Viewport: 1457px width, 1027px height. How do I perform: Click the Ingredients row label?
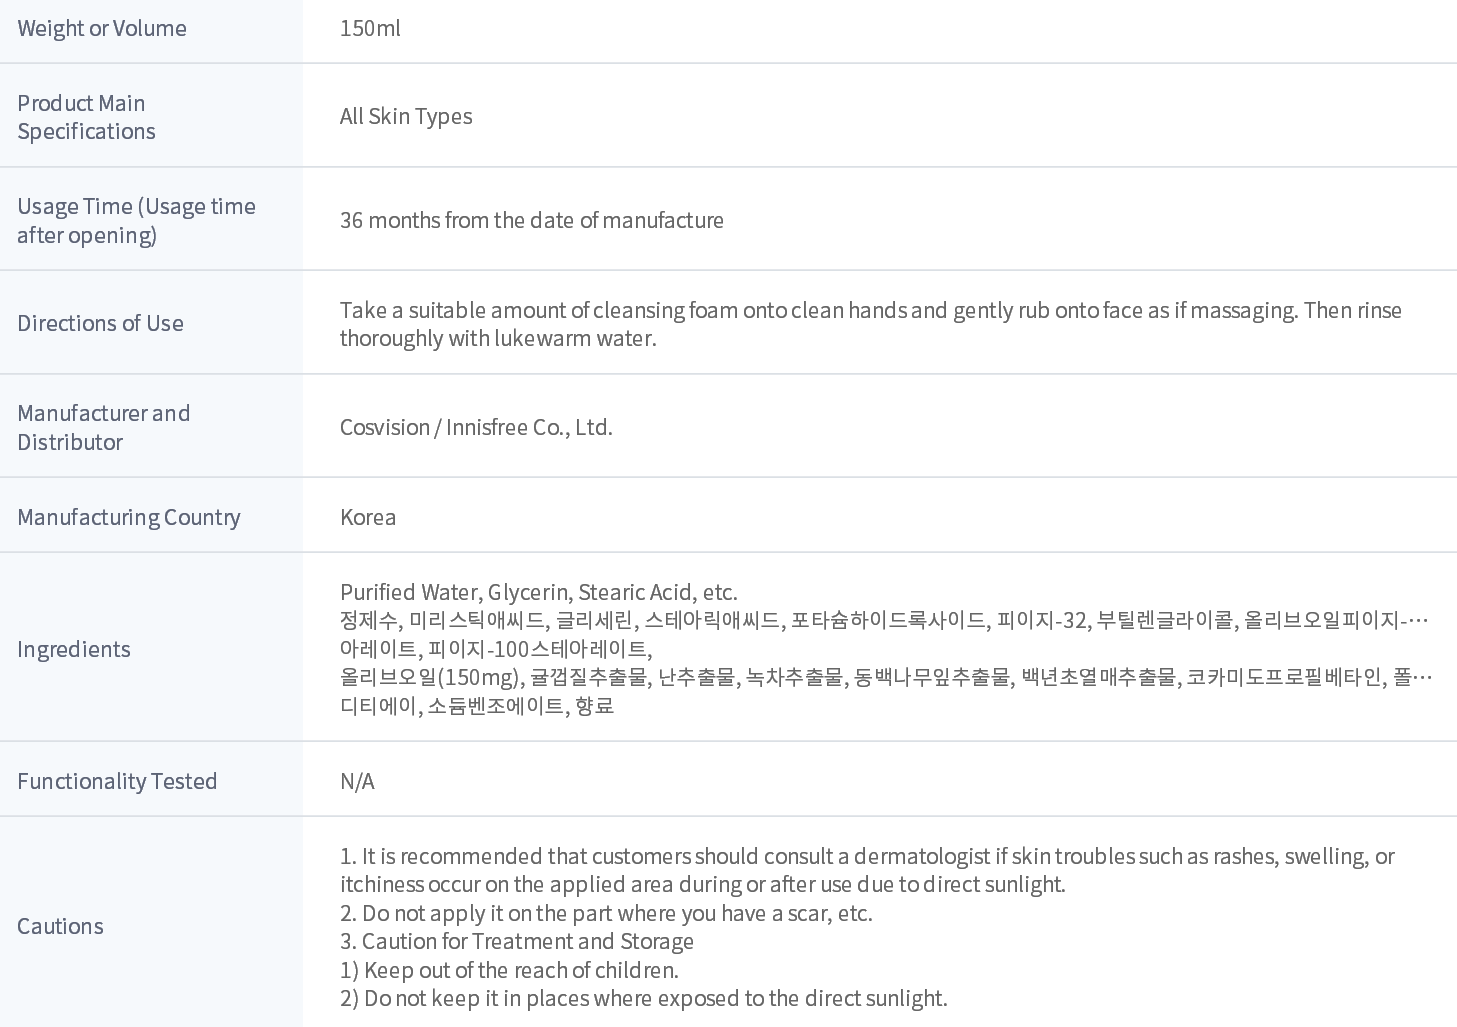coord(74,649)
